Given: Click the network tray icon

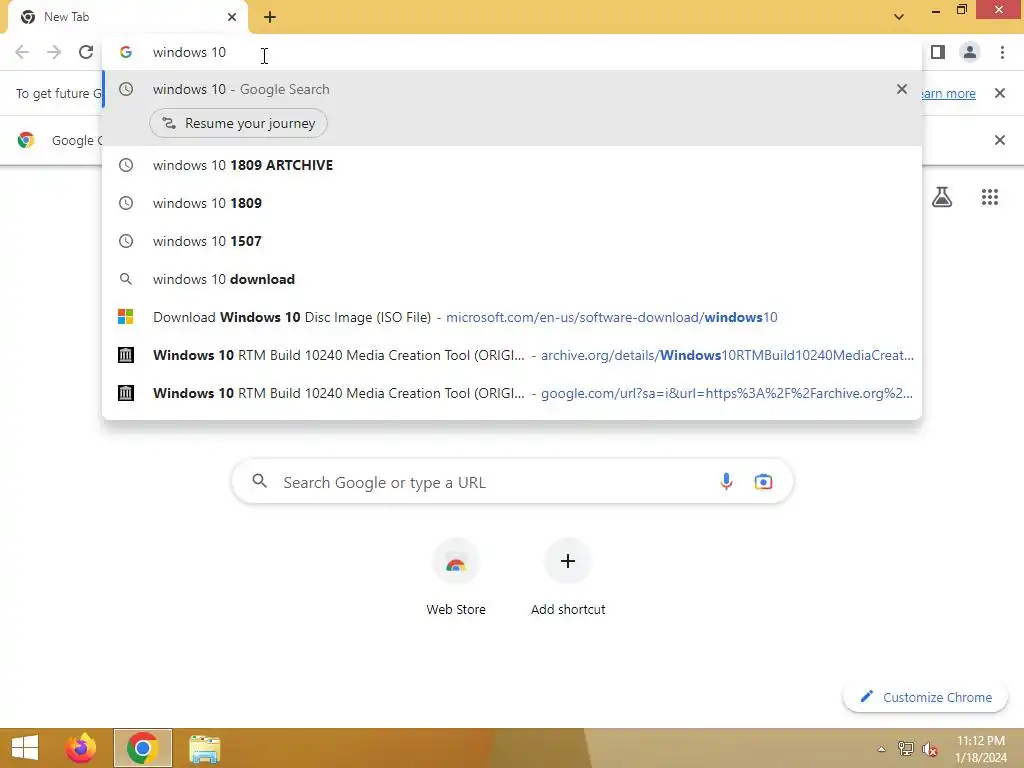Looking at the screenshot, I should 905,749.
